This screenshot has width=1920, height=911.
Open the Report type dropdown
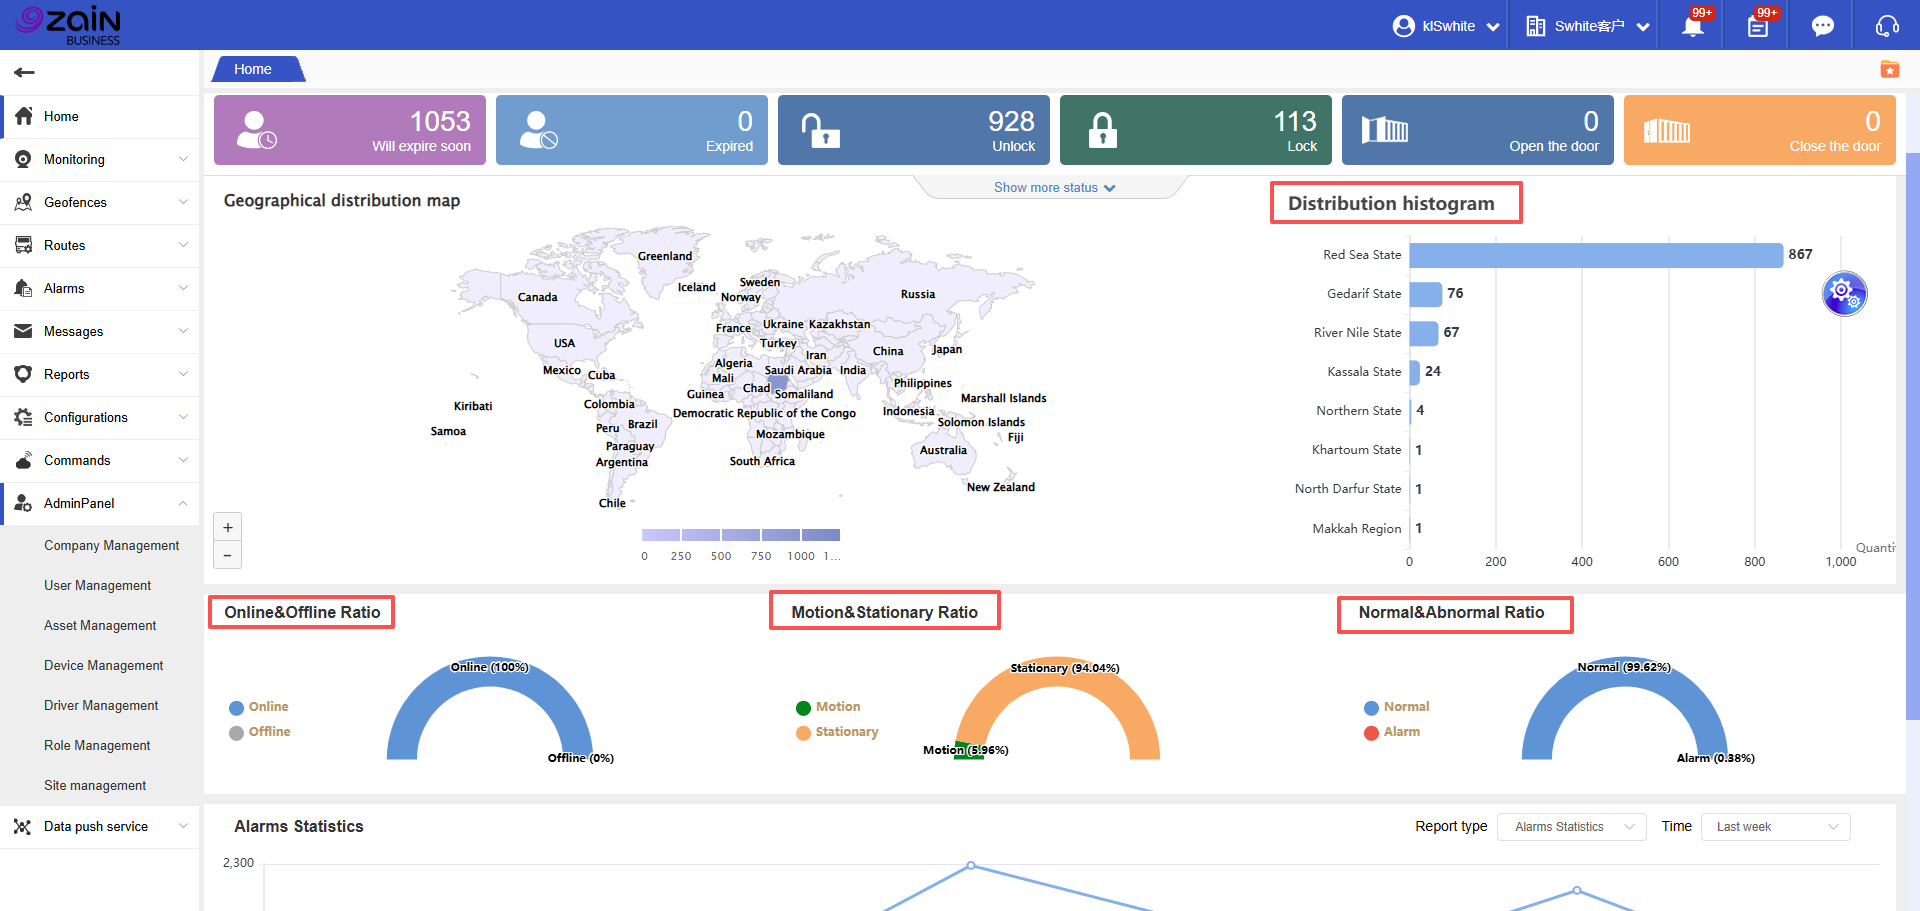coord(1571,827)
